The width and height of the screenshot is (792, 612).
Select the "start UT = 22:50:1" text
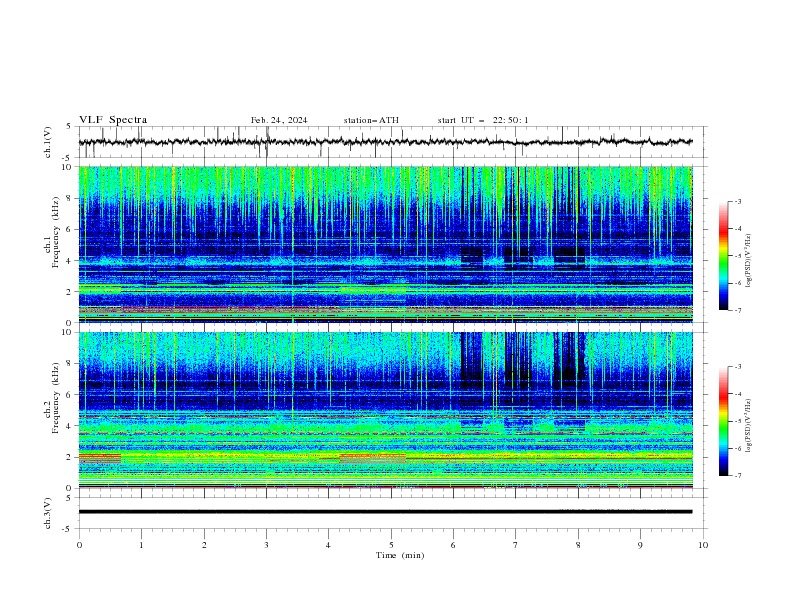click(x=483, y=120)
